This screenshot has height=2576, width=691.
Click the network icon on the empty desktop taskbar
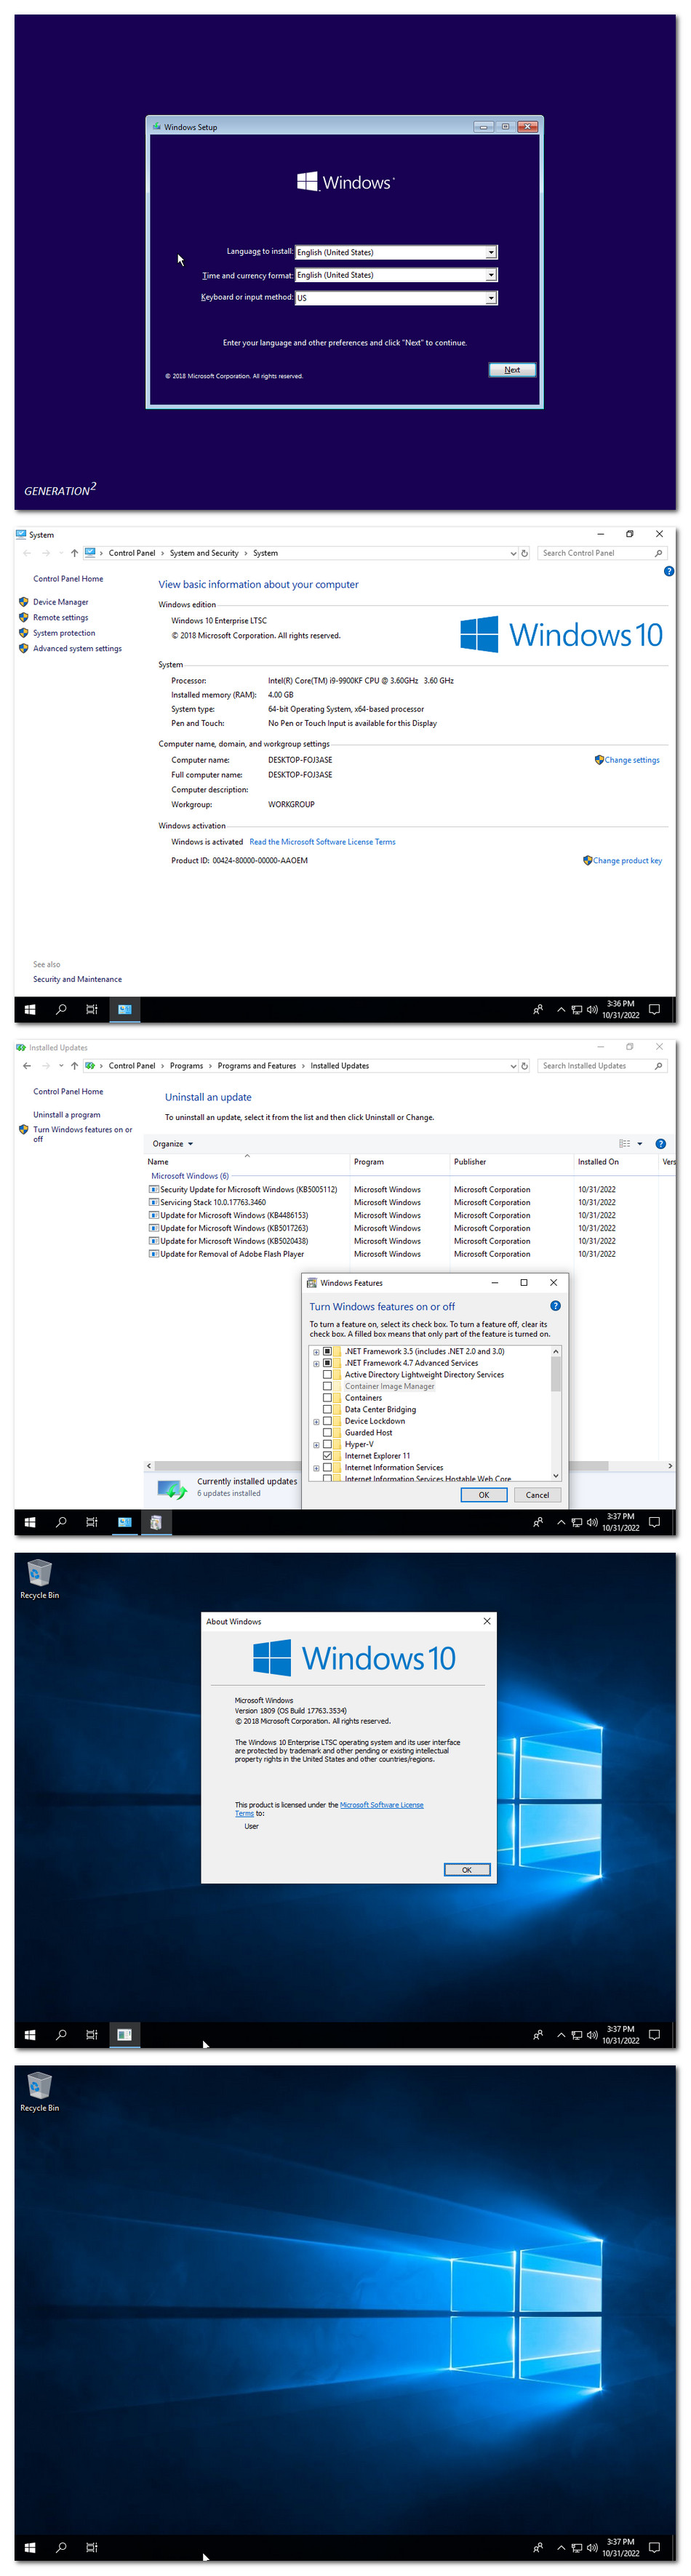point(577,2547)
